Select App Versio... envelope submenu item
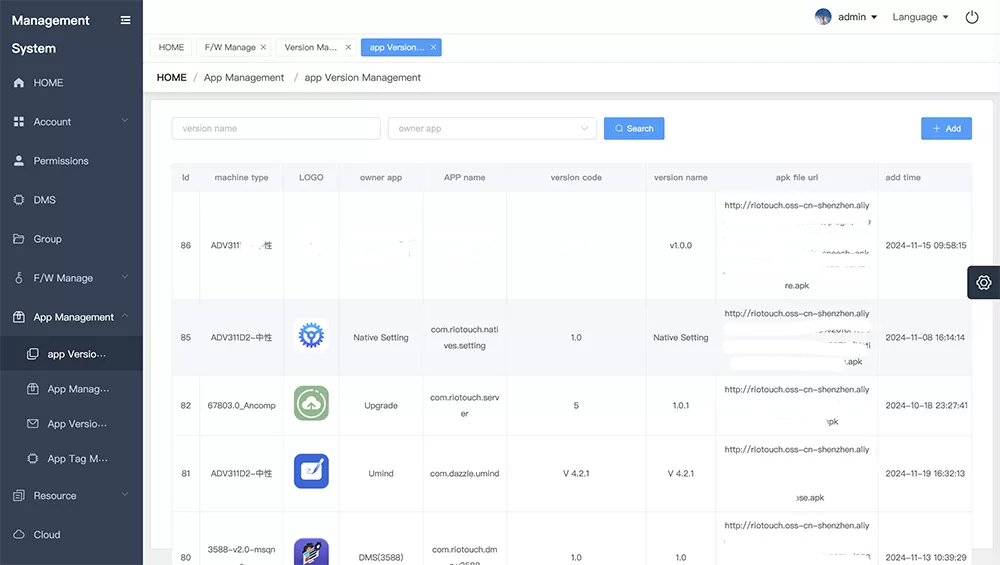The image size is (1000, 565). 71,424
